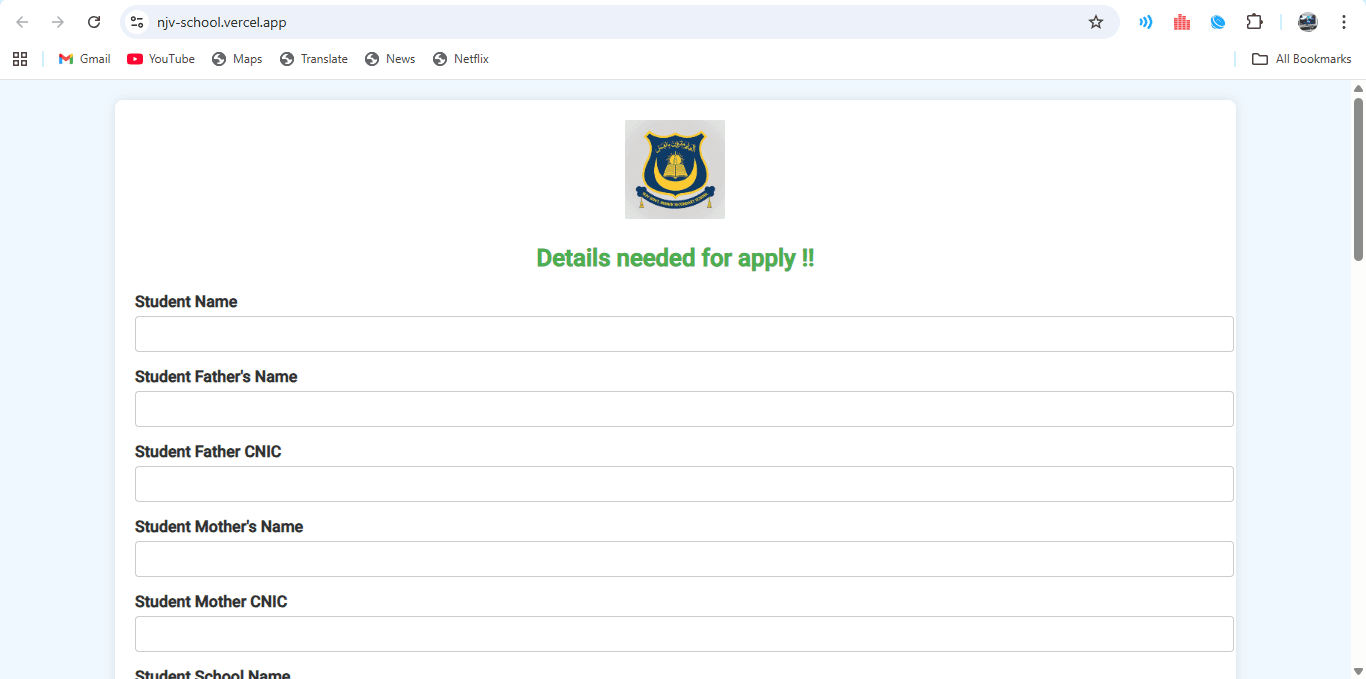Open the Chrome three-dot menu
The width and height of the screenshot is (1366, 679).
pos(1344,22)
